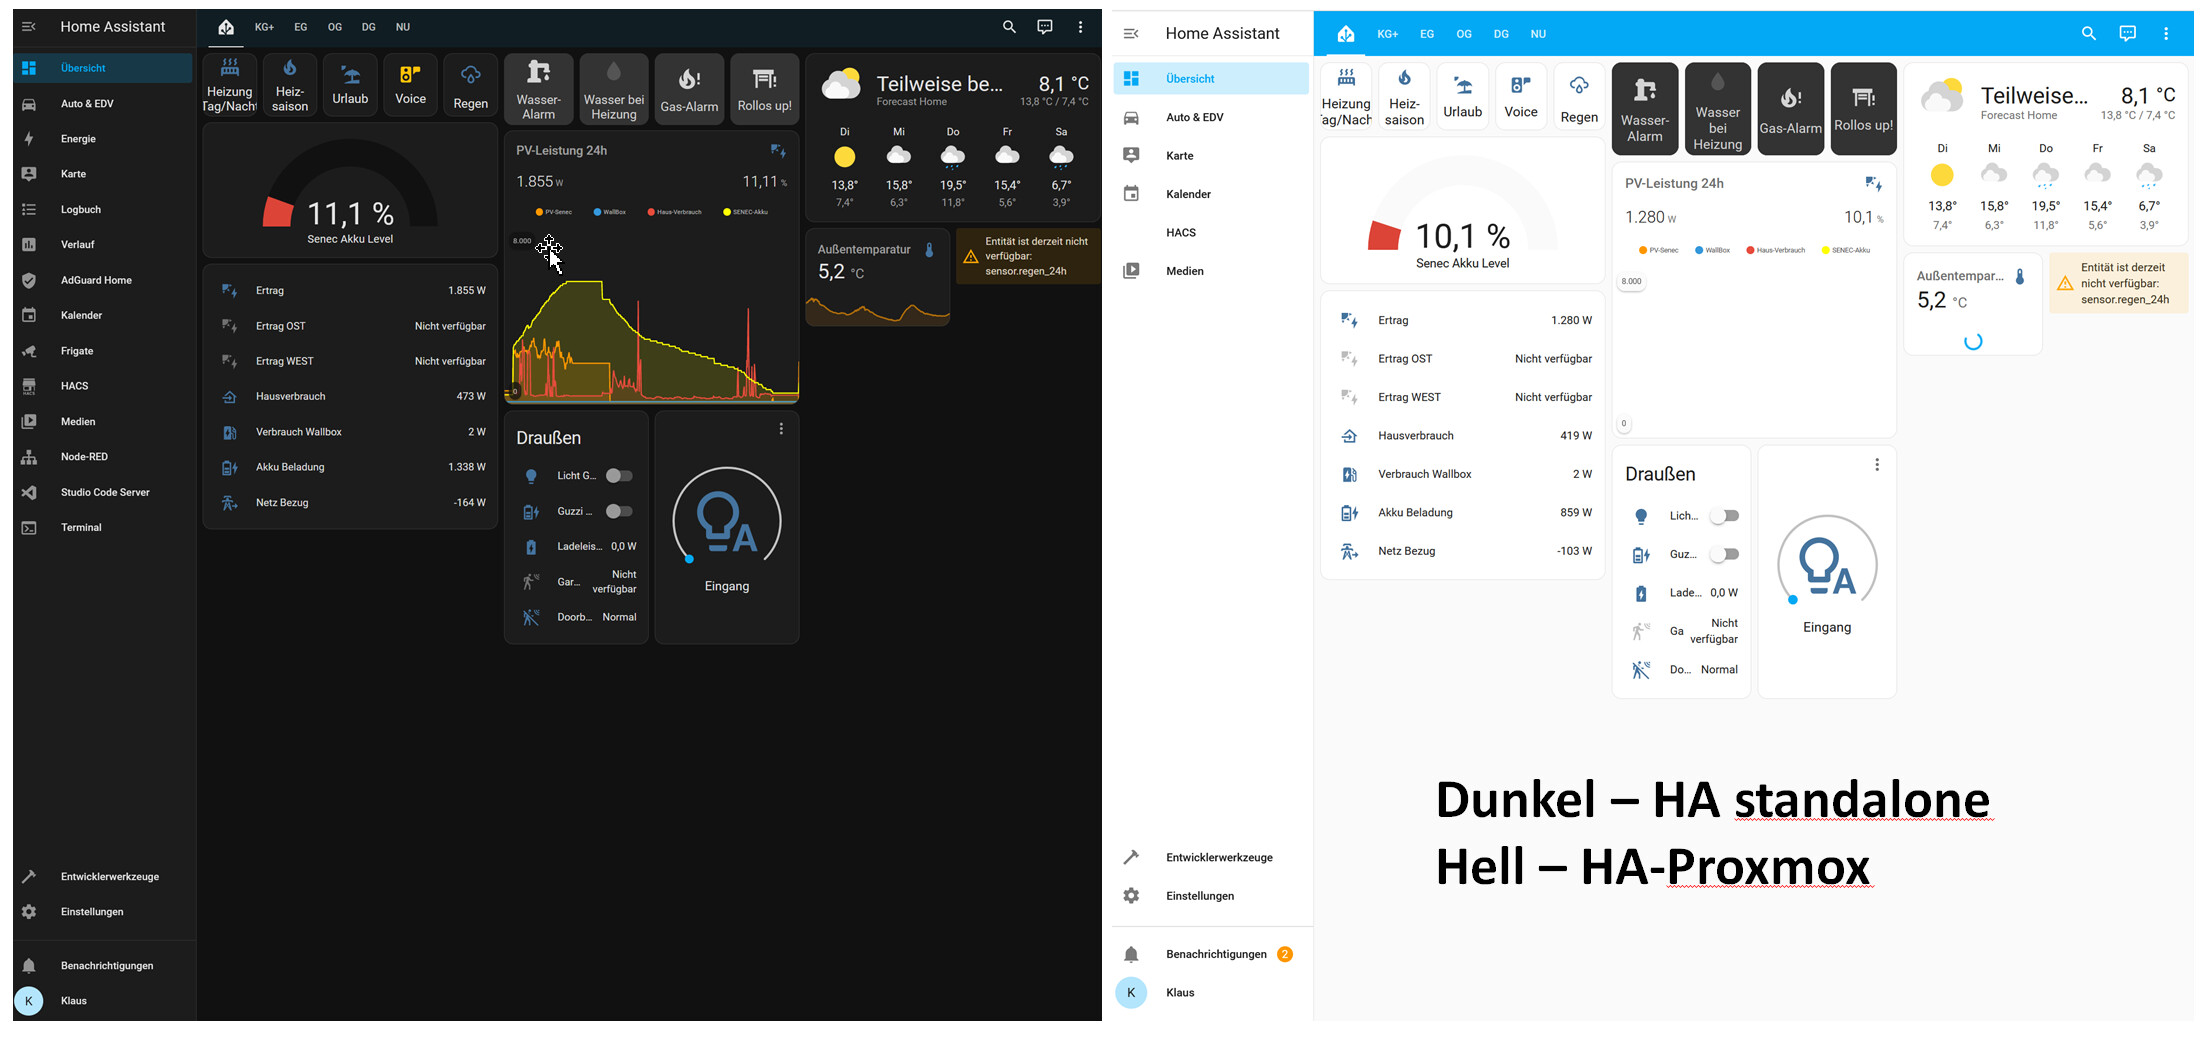Open Senec Akku Level gauge, light window
Screen dimensions: 2210x1048
click(x=1462, y=211)
